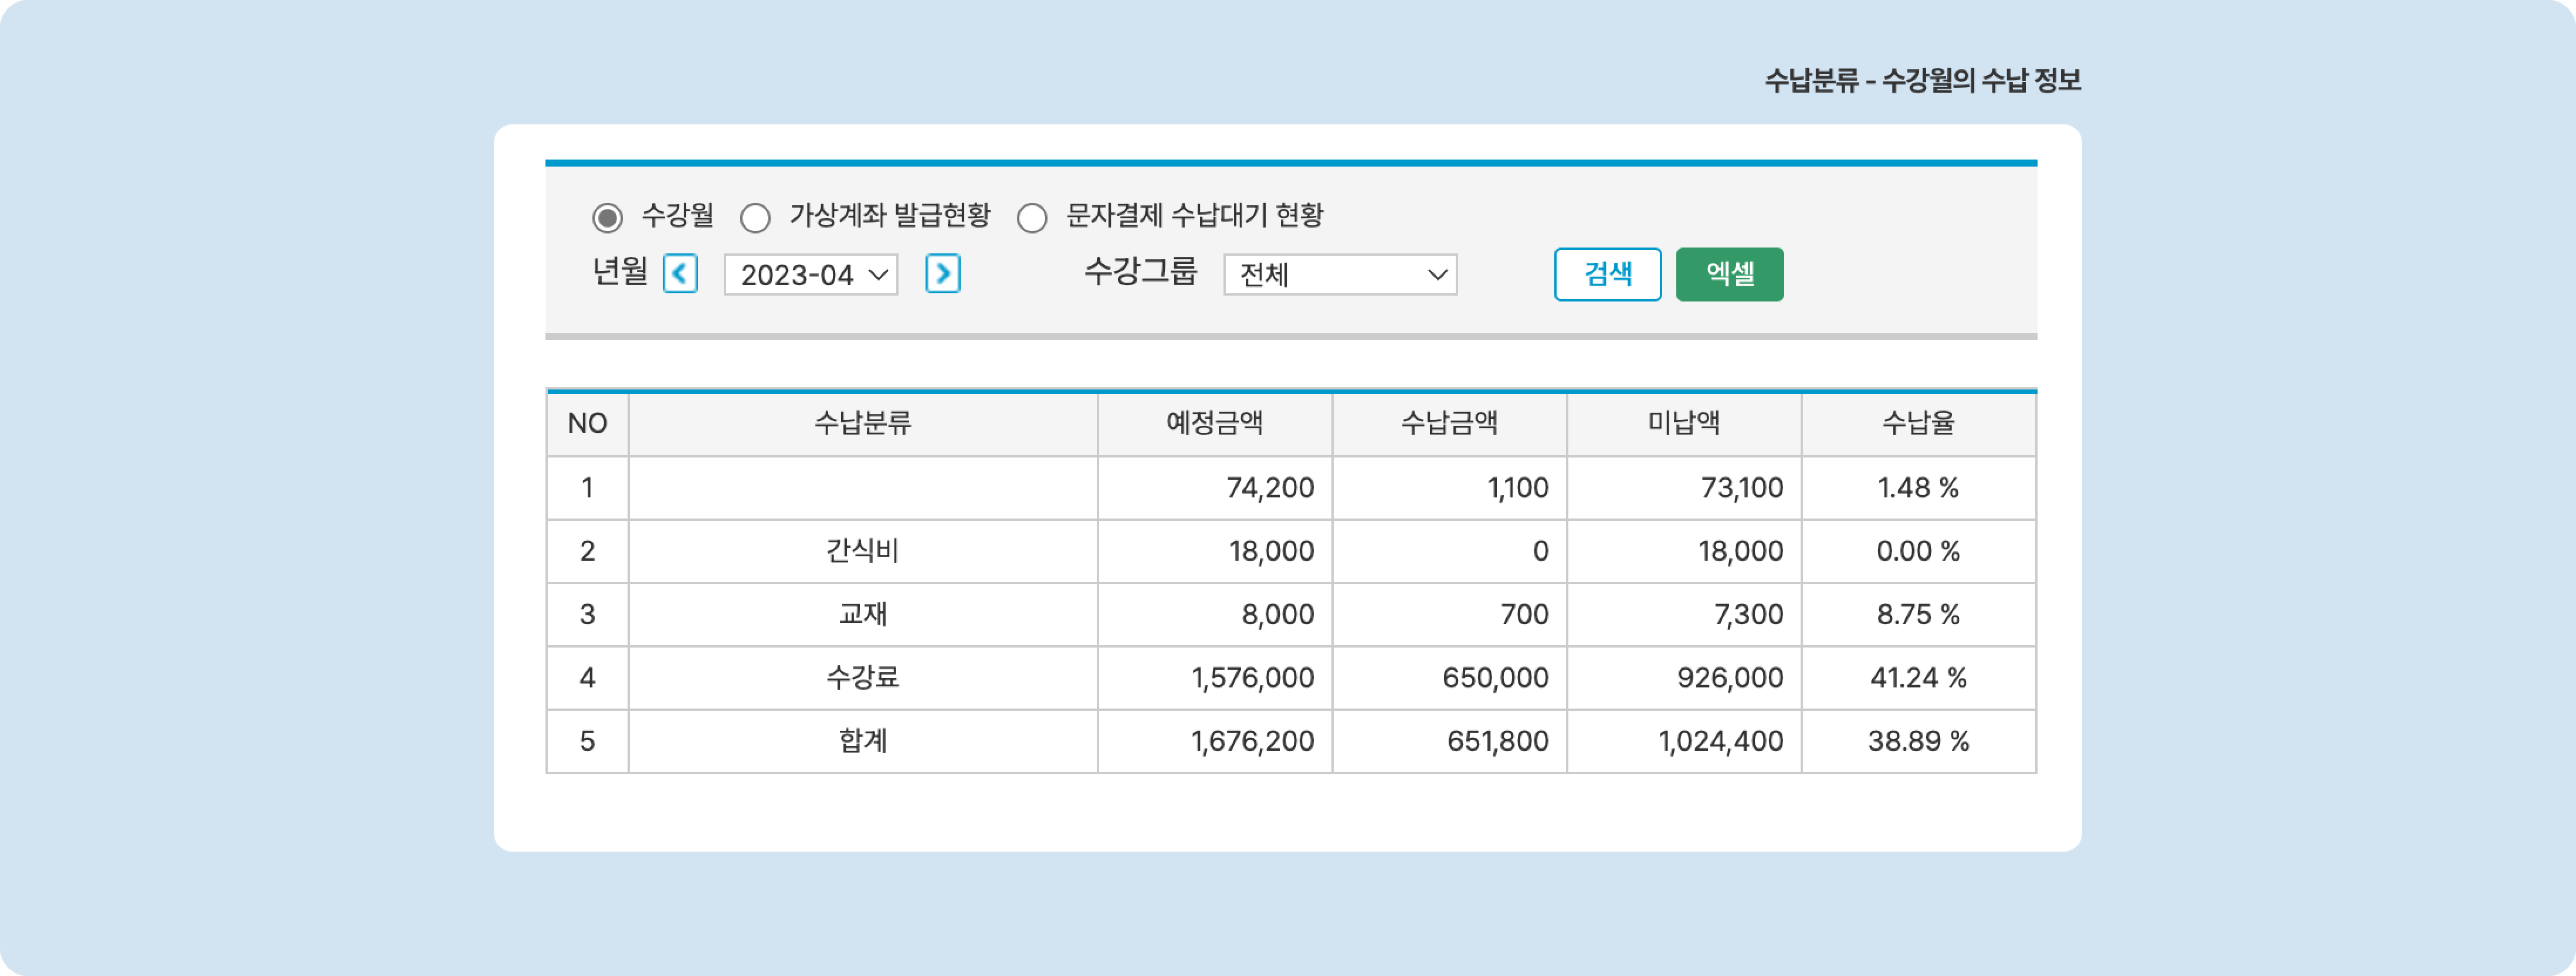The width and height of the screenshot is (2576, 976).
Task: Select the 가상계좌 발급현황 radio option
Action: tap(755, 217)
